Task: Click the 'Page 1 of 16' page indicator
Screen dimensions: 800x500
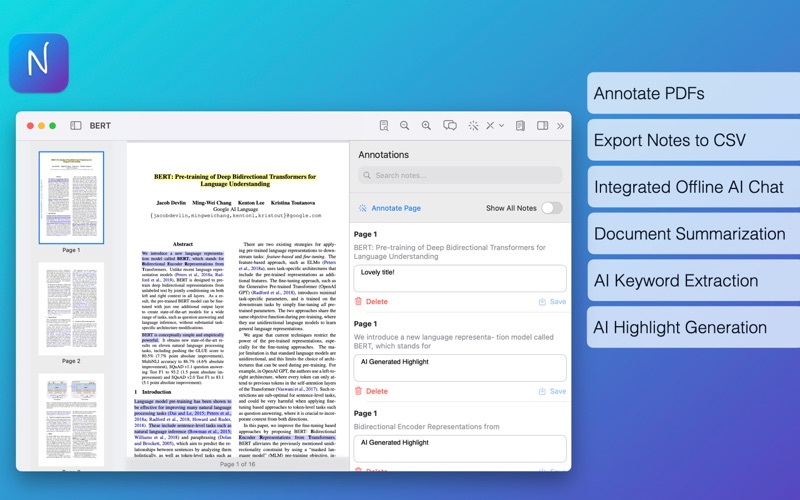Action: click(x=237, y=464)
